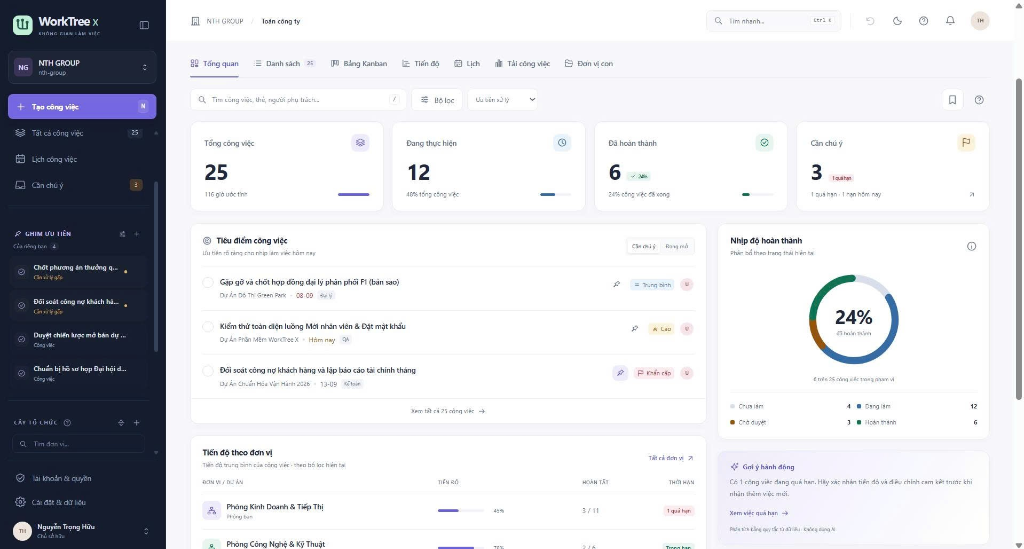Switch to Tổng quan tab
Screen dimensions: 1024x549
pyautogui.click(x=214, y=64)
